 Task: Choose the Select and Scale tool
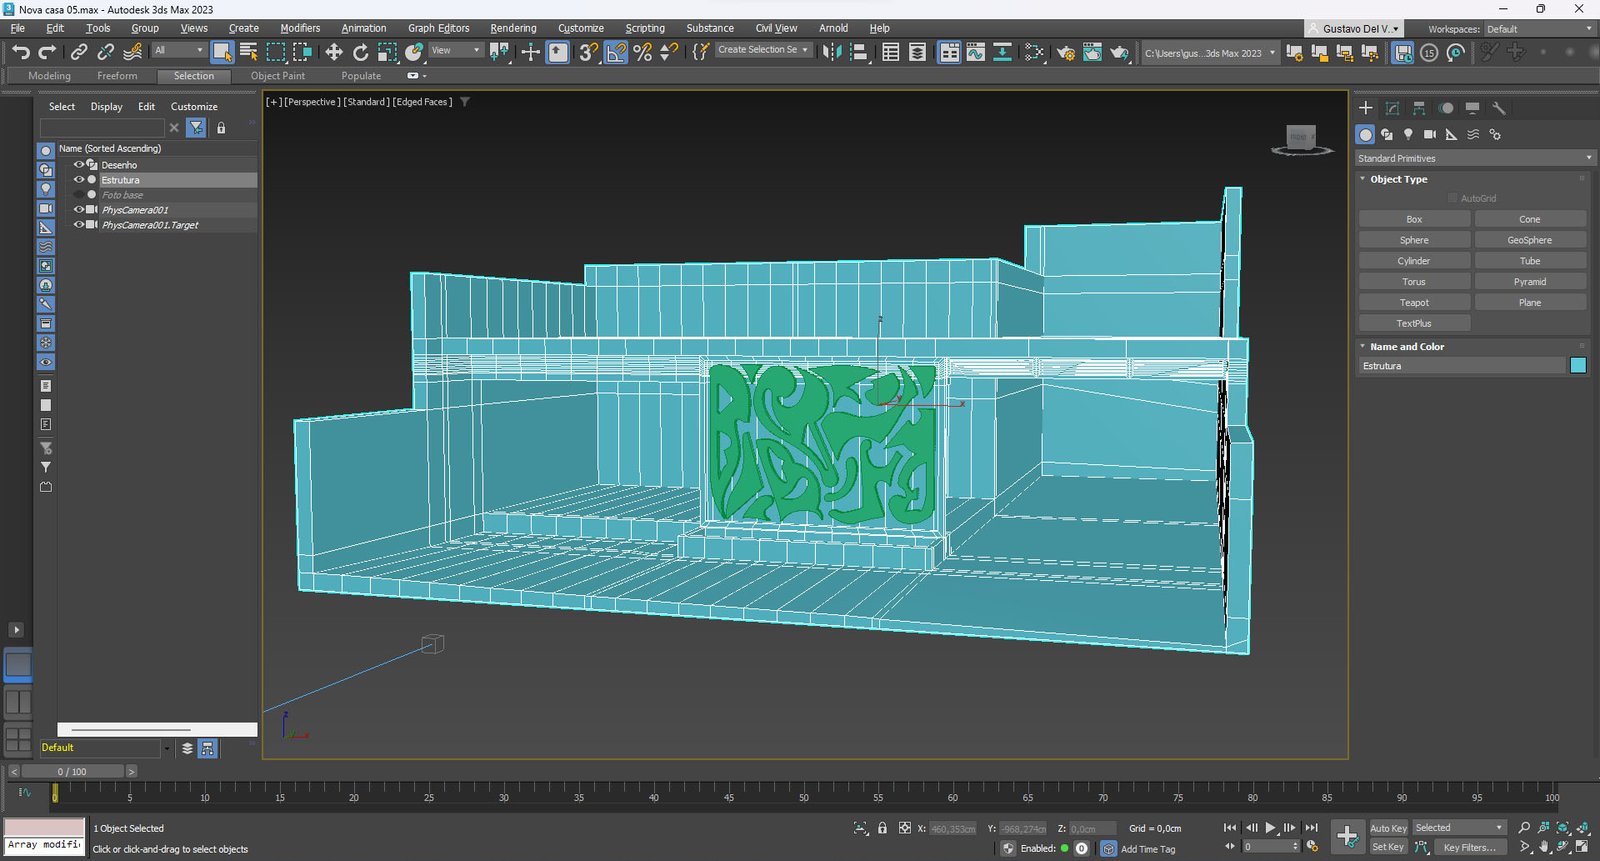(387, 52)
